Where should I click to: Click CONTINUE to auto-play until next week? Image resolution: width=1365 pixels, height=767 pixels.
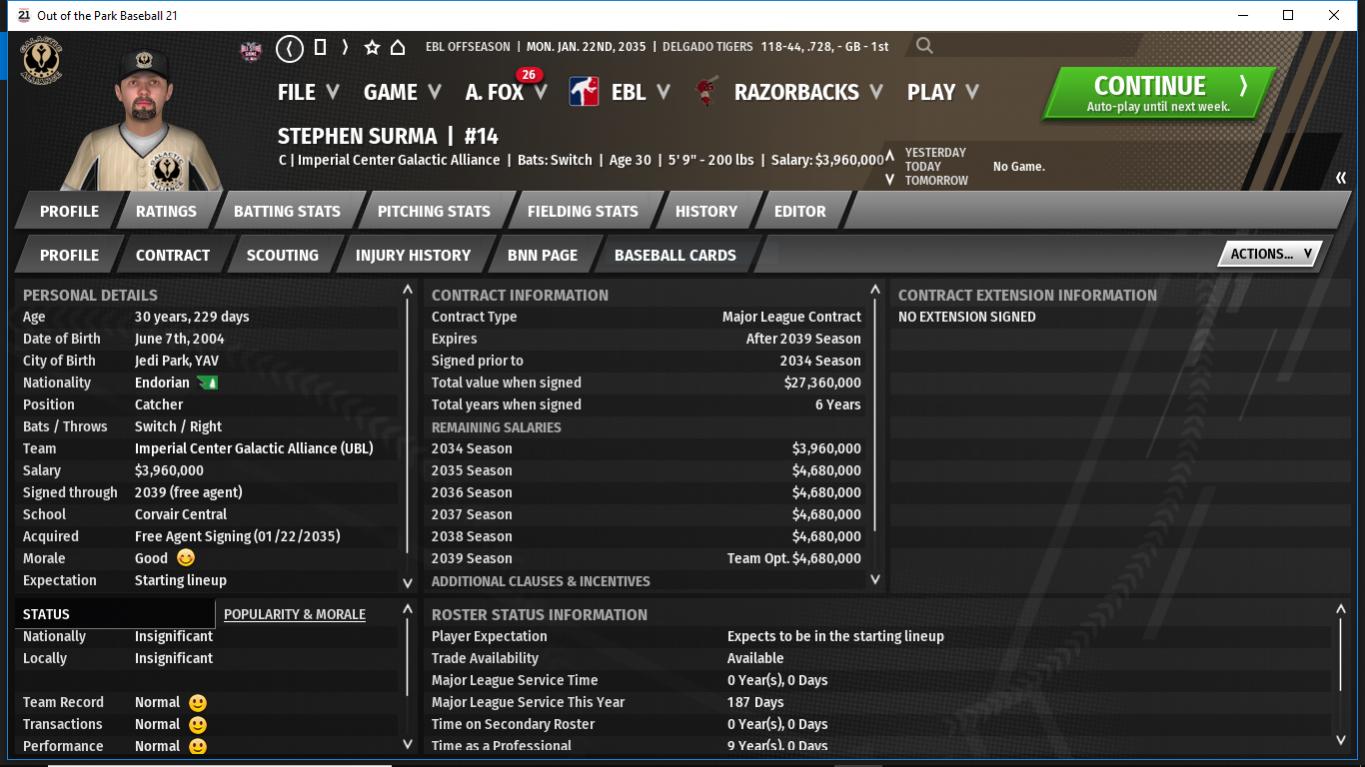pos(1158,93)
